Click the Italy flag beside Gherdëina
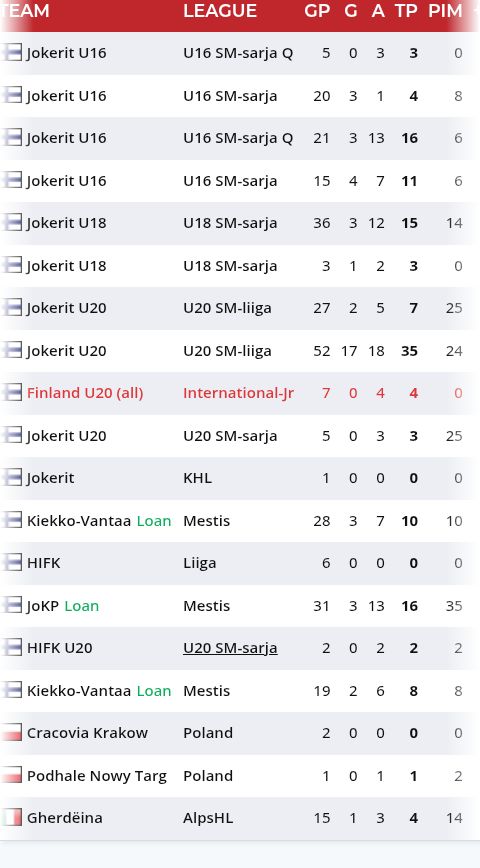The height and width of the screenshot is (868, 480). point(11,818)
